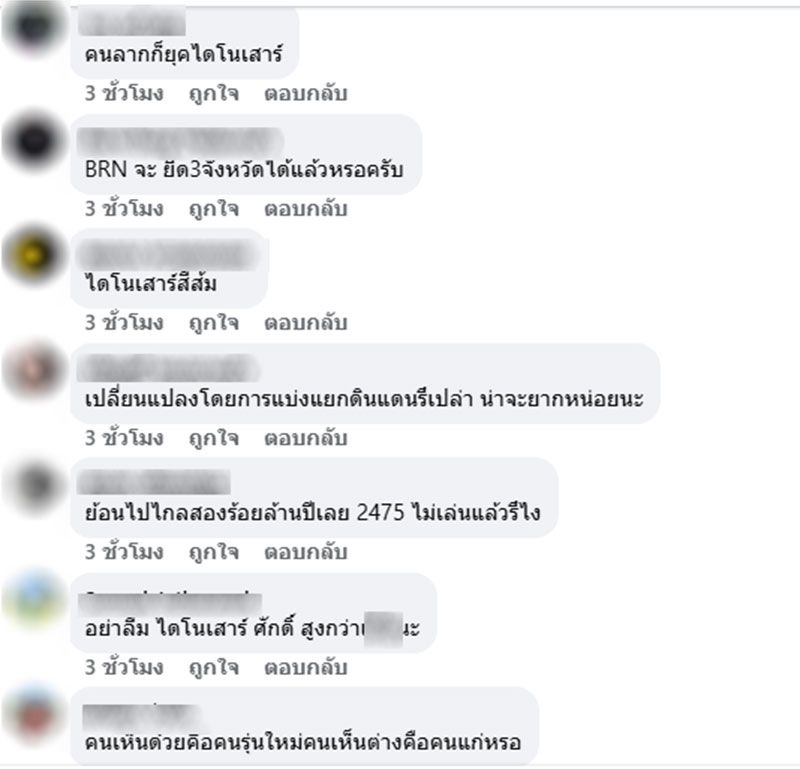
Task: Click ตอบกลับ under the คนลากก็ยุคไดโนเสาร์ comment
Action: 306,93
